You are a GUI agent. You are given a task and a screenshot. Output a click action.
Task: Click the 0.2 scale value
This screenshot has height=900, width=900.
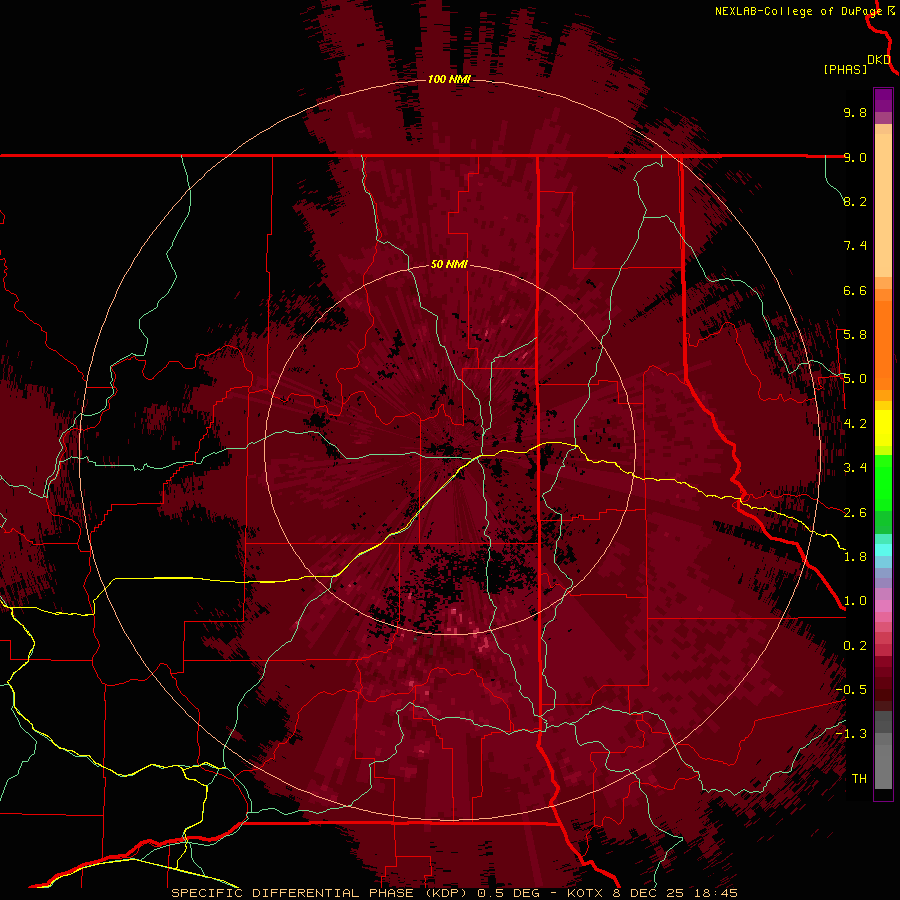[x=855, y=646]
